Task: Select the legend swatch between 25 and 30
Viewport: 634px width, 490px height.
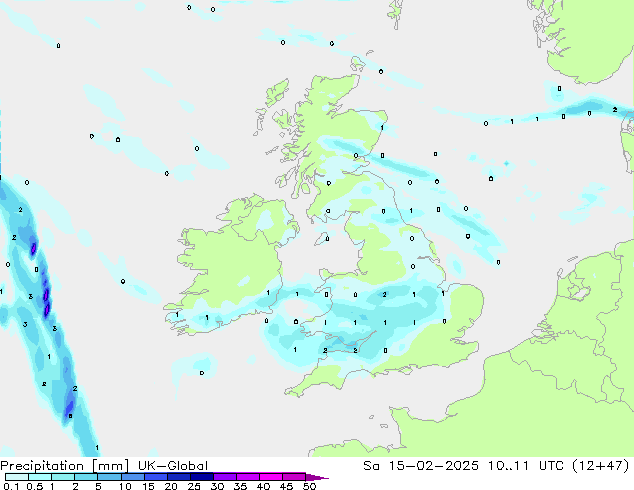Action: click(x=202, y=477)
